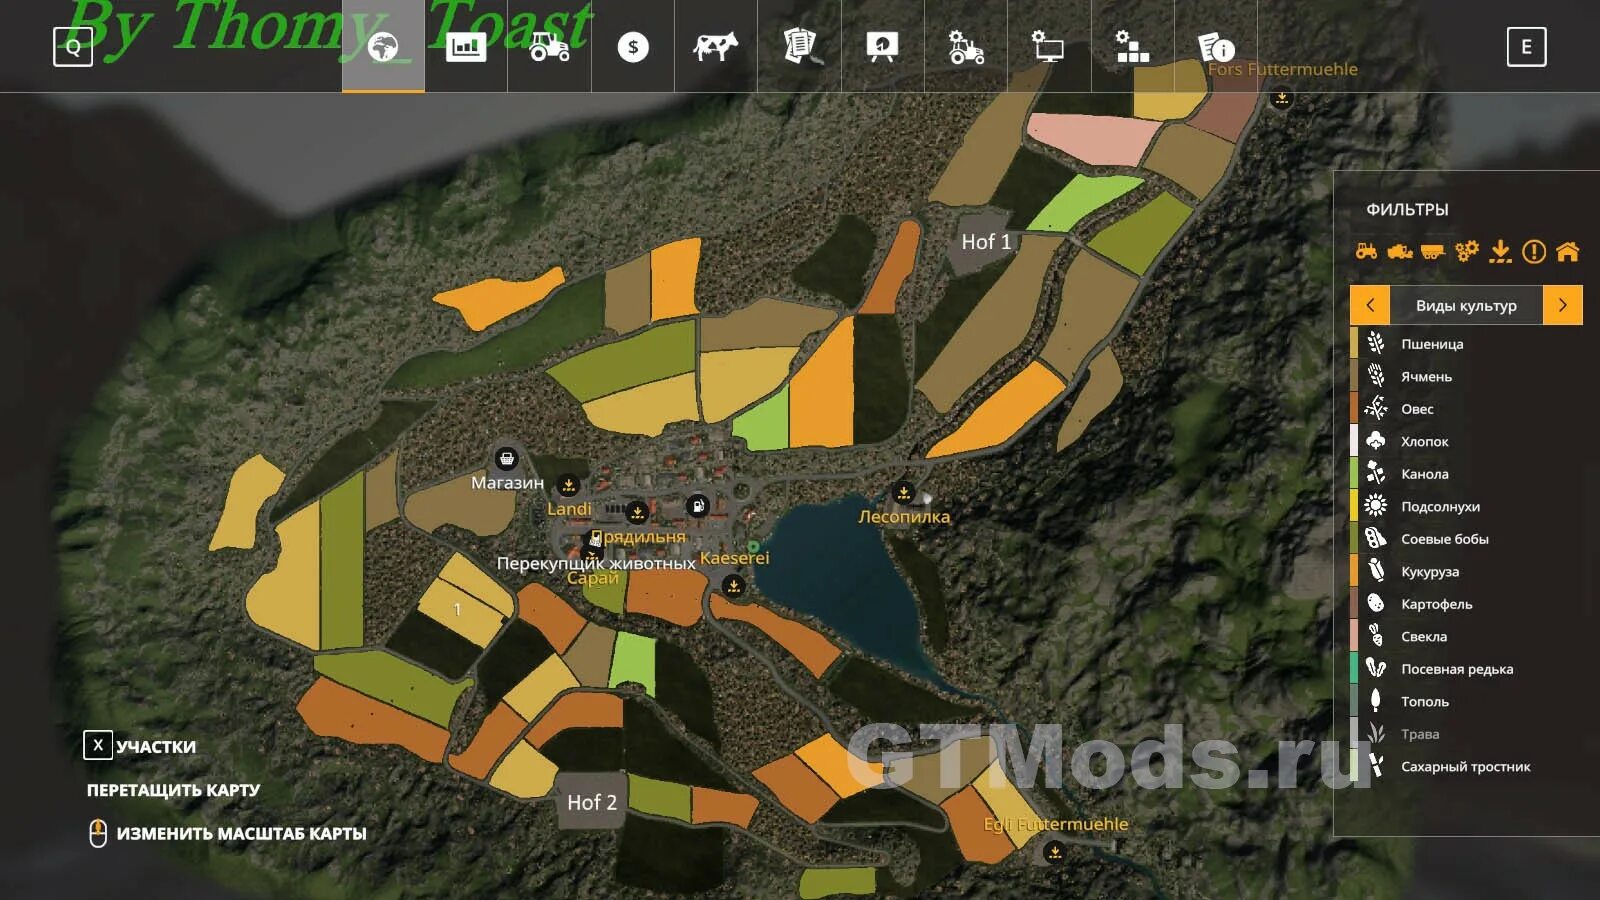The height and width of the screenshot is (900, 1600).
Task: Open the monitor with gear settings tab
Action: [1049, 47]
